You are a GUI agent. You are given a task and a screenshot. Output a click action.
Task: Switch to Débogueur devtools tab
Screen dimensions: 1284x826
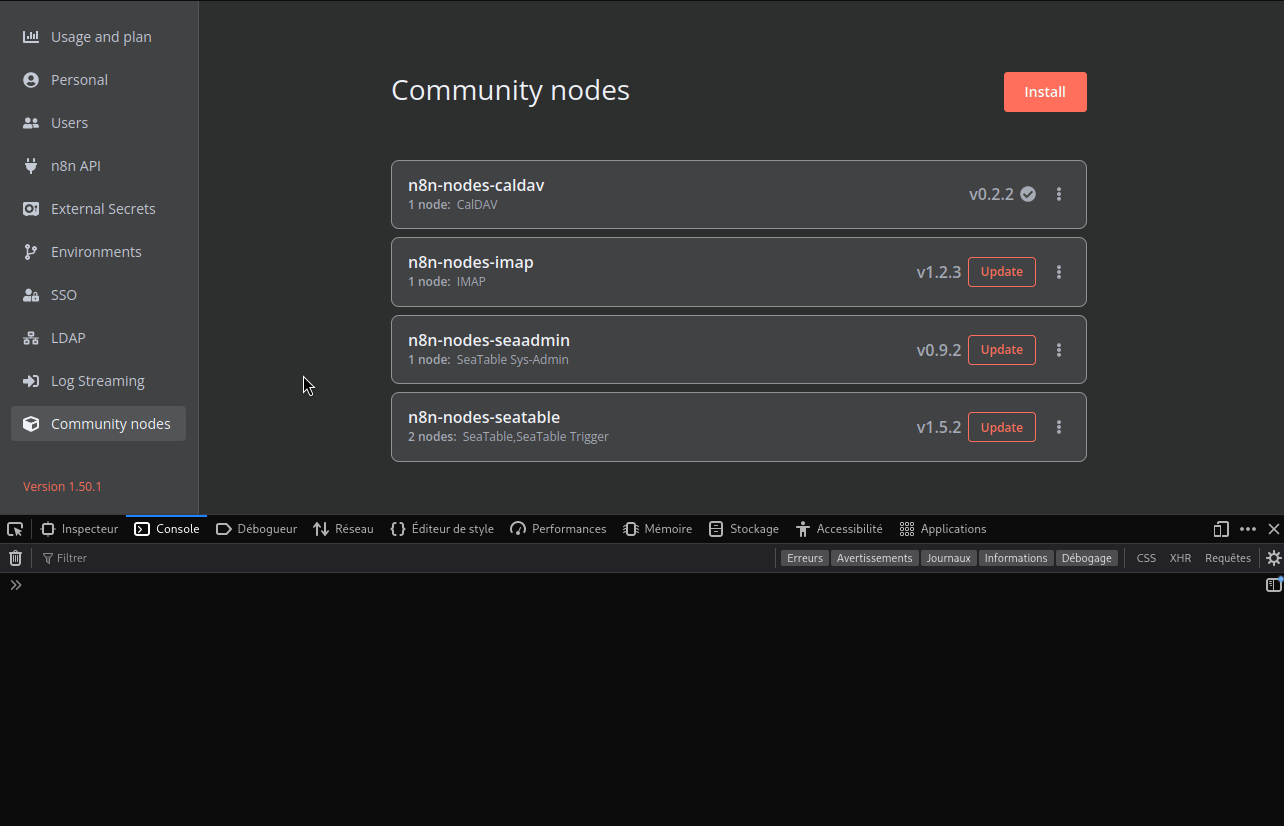(256, 529)
